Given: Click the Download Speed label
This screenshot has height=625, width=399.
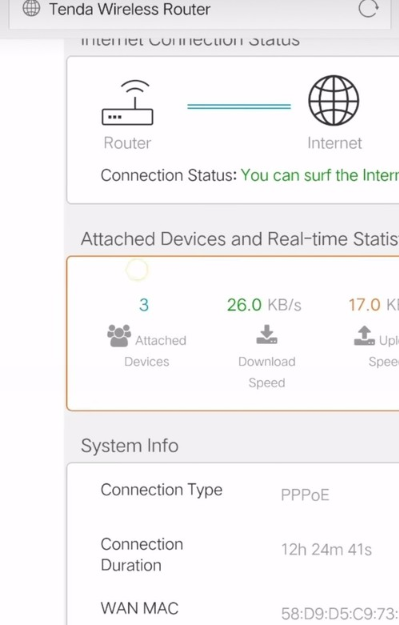Looking at the screenshot, I should tap(267, 372).
